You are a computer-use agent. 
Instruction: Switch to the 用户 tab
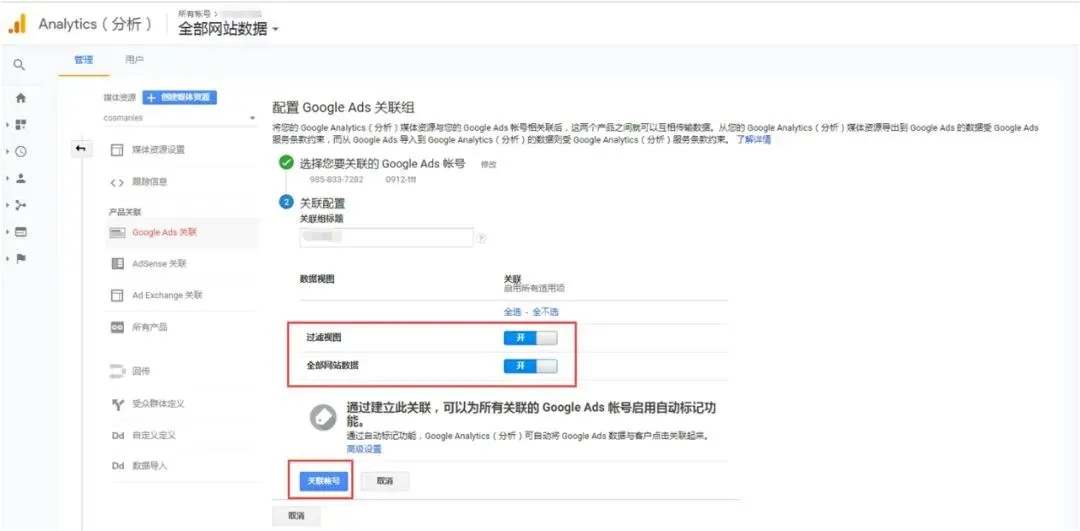(134, 61)
